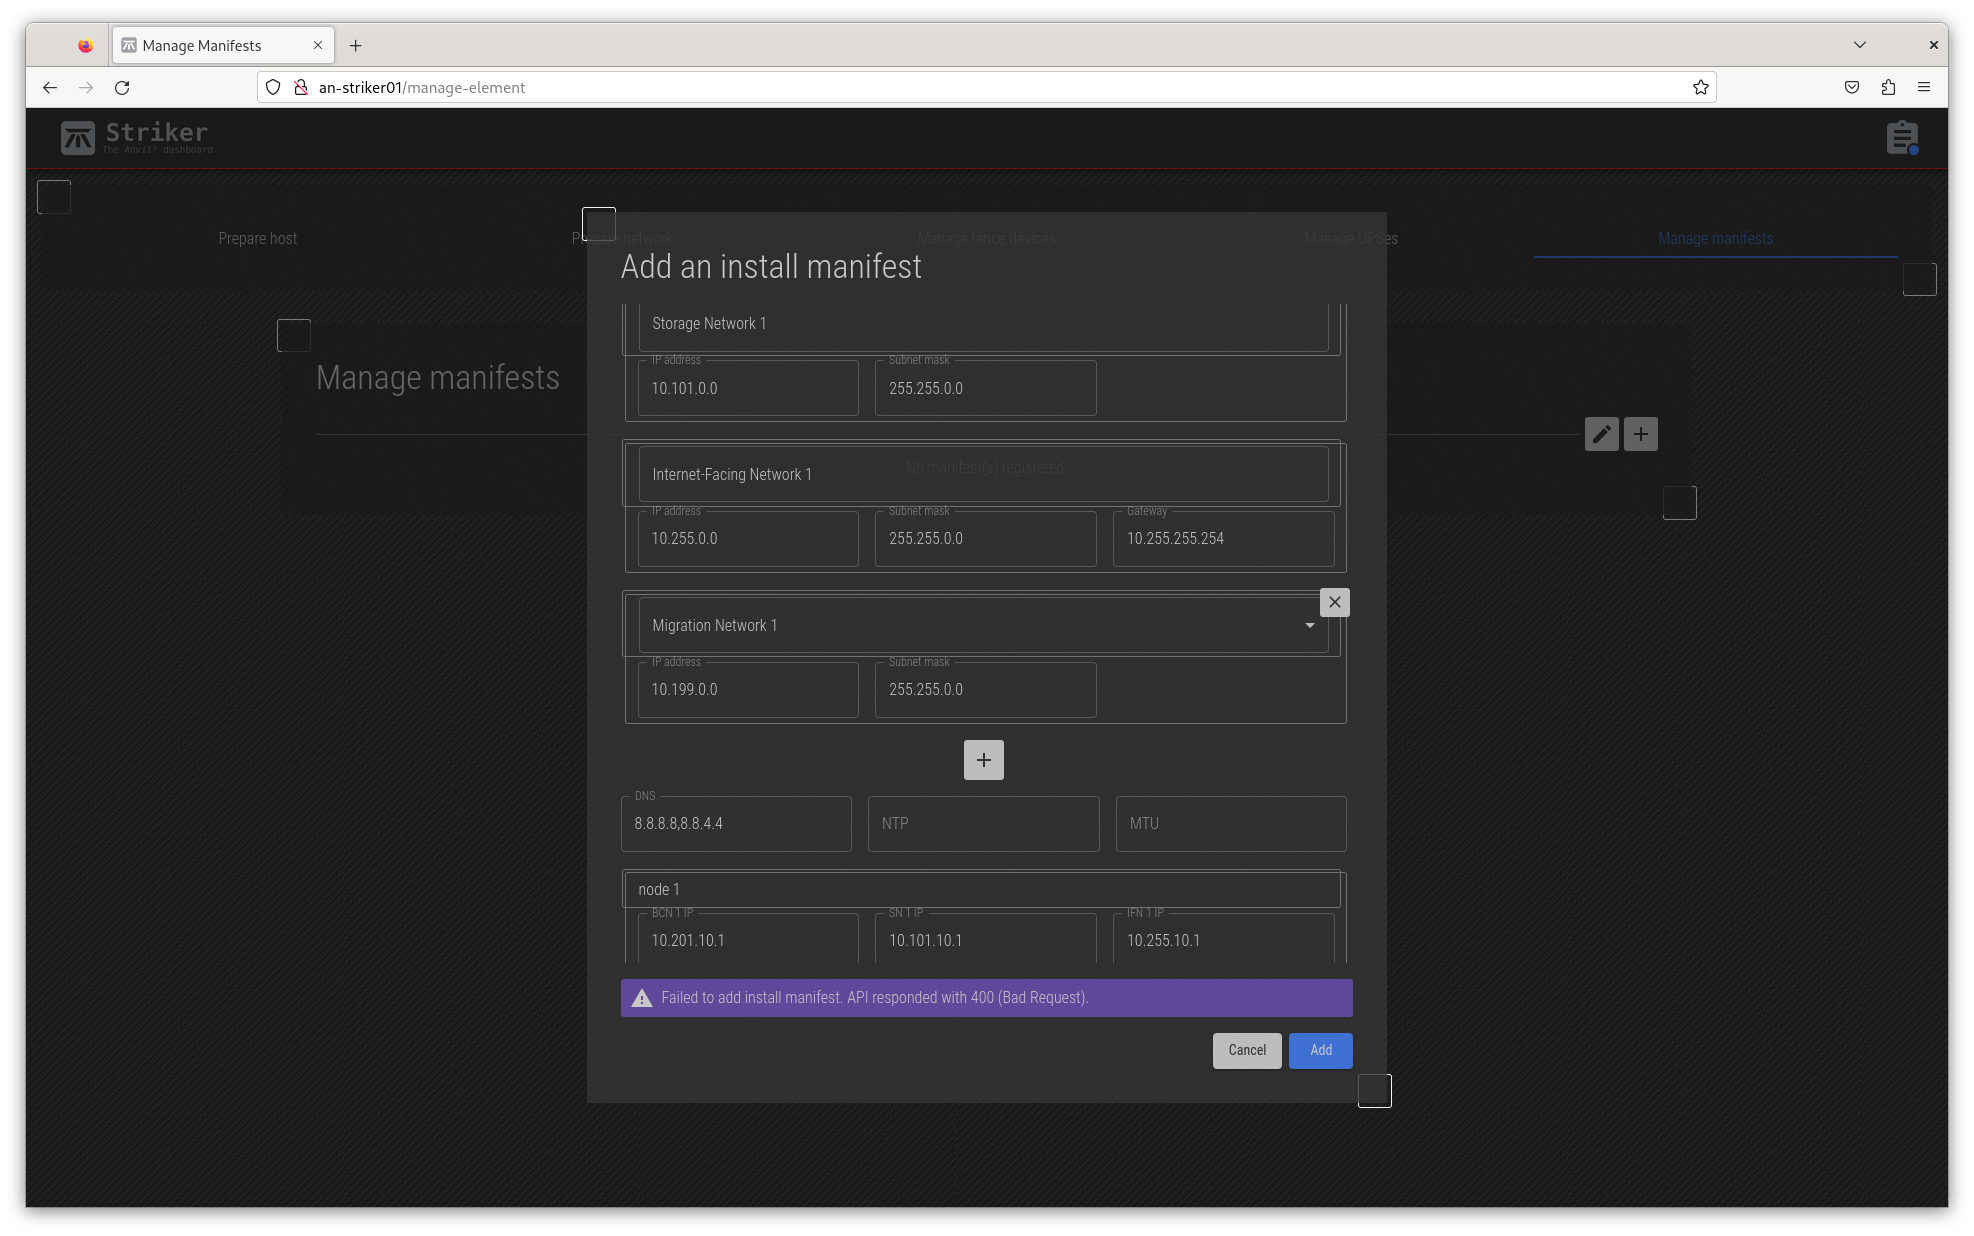1974x1236 pixels.
Task: Open Storage Network 1 selector
Action: coord(983,324)
